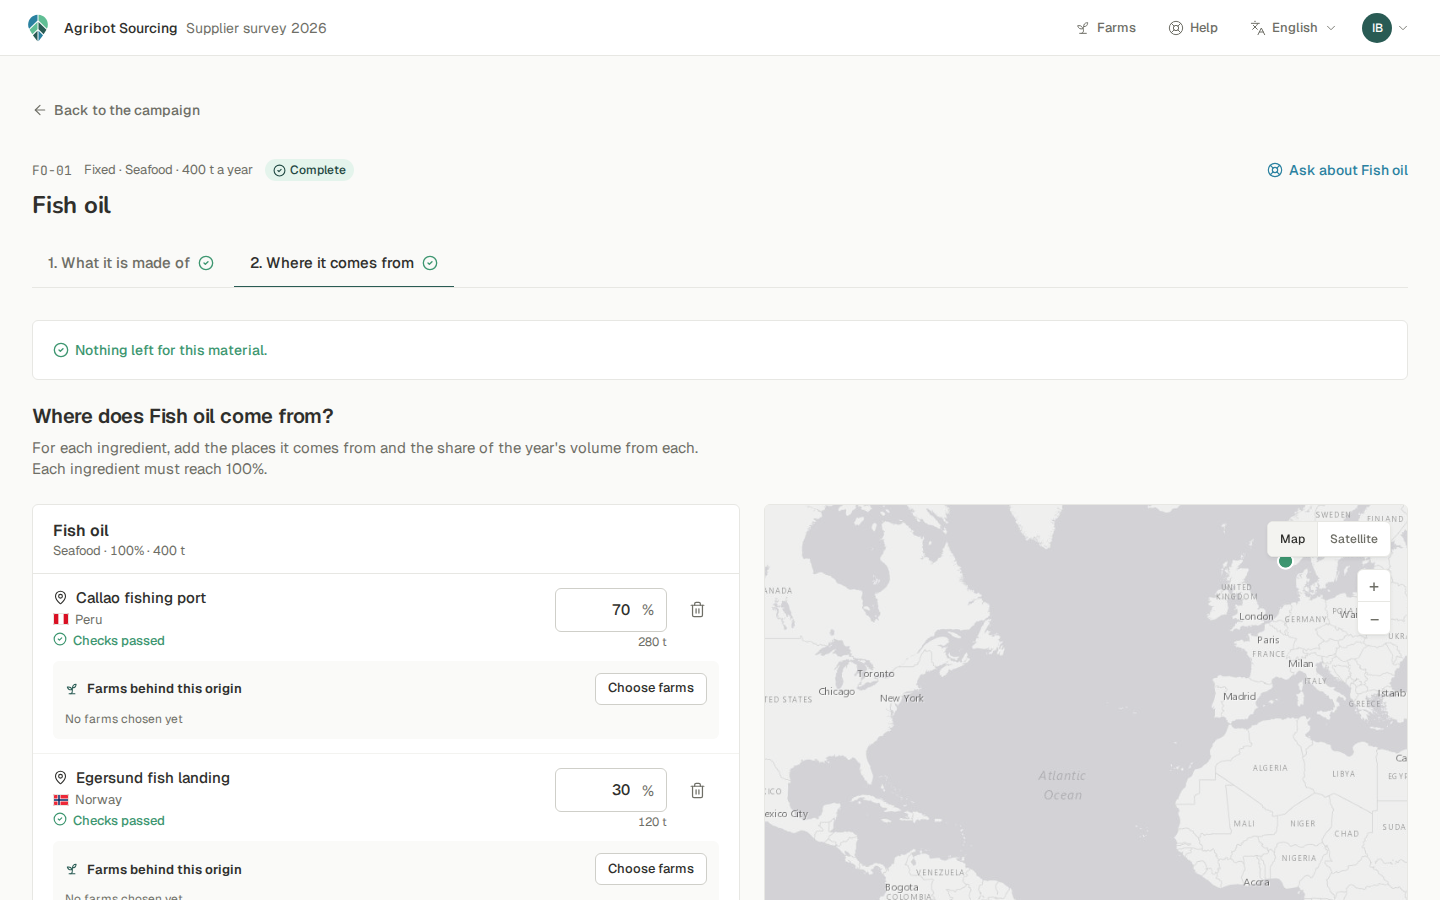1440x900 pixels.
Task: Click the Agribot Sourcing leaf logo
Action: tap(38, 28)
